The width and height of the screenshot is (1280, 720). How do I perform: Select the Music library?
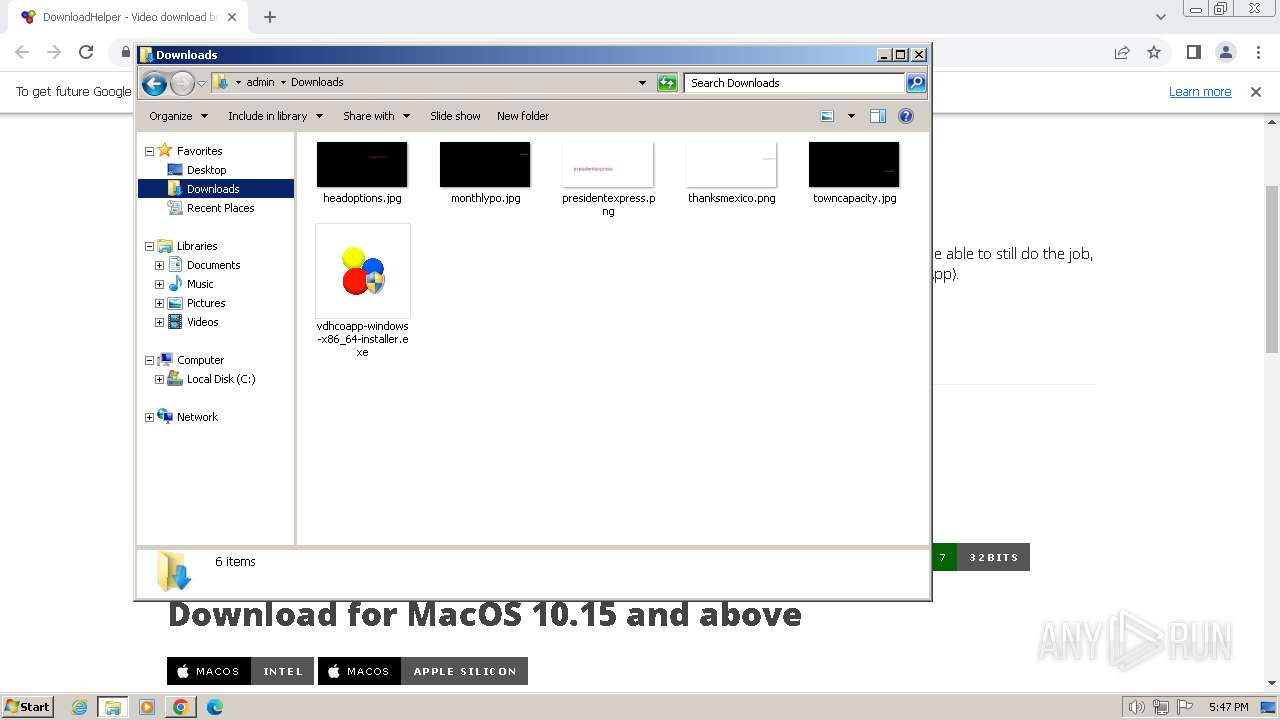tap(200, 284)
